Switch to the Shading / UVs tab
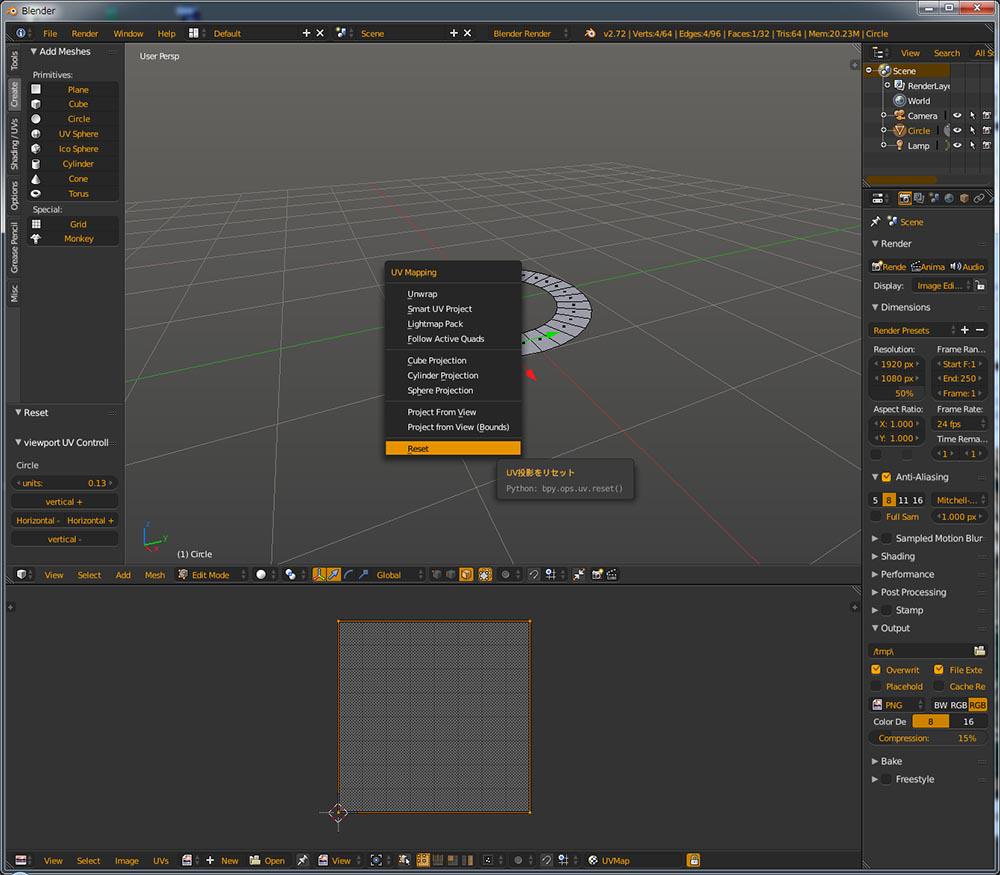Image resolution: width=1000 pixels, height=875 pixels. 14,144
